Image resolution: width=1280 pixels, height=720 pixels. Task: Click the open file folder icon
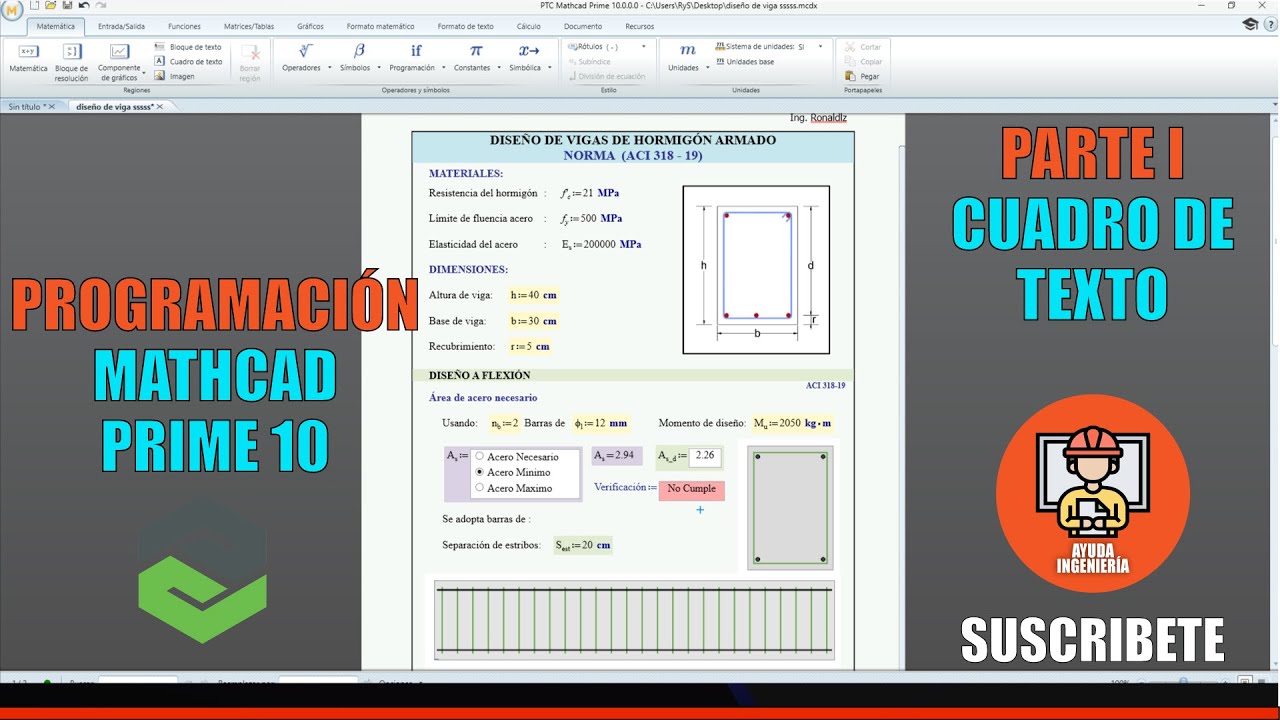pos(51,5)
